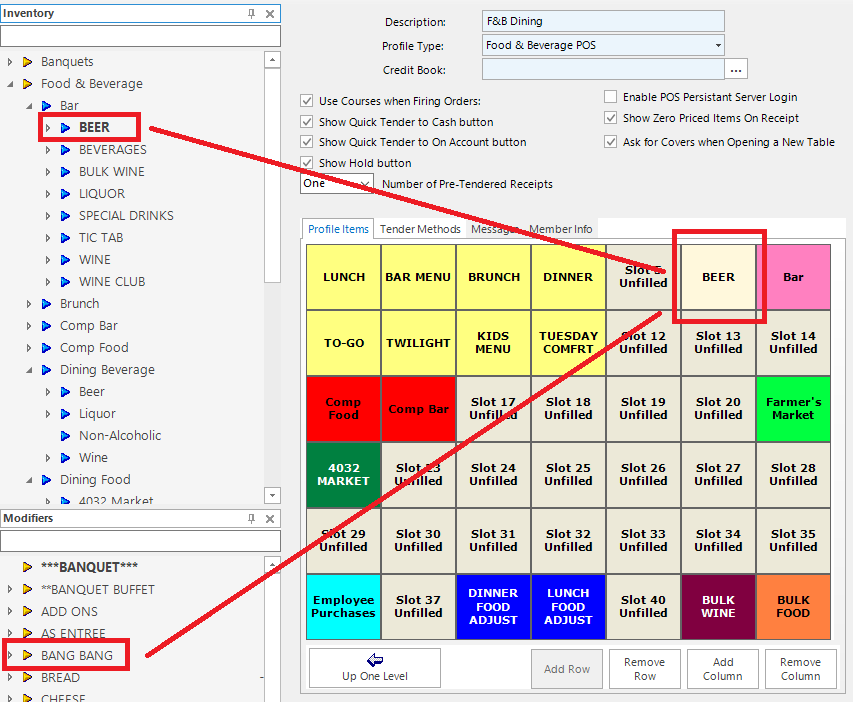The height and width of the screenshot is (702, 853).
Task: Enable POS Persistant Server Login checkbox
Action: tap(611, 97)
